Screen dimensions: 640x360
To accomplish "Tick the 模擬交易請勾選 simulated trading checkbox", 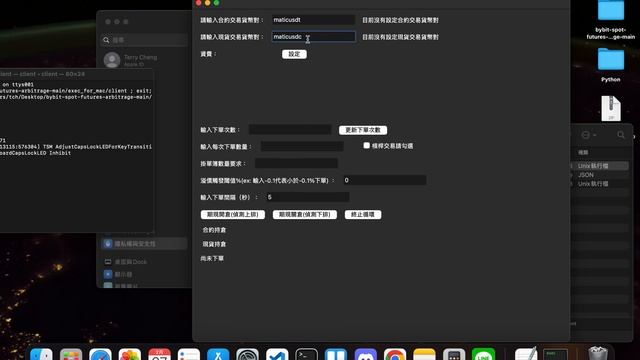I will [x=367, y=146].
